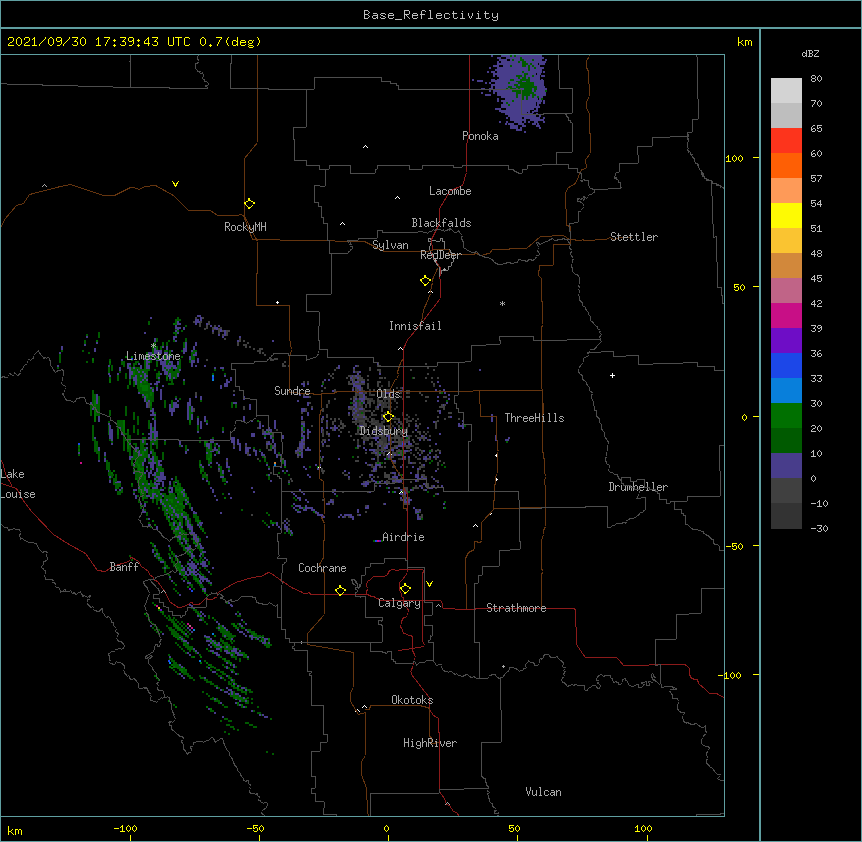Click the Lake Louise label

pyautogui.click(x=16, y=484)
